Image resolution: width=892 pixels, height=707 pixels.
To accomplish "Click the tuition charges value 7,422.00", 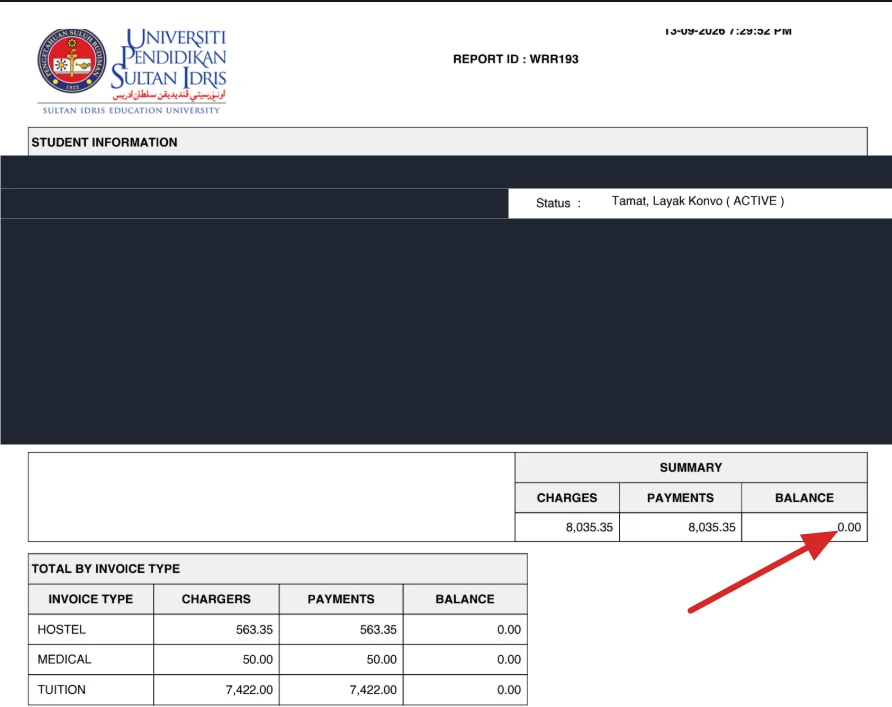I will point(249,689).
